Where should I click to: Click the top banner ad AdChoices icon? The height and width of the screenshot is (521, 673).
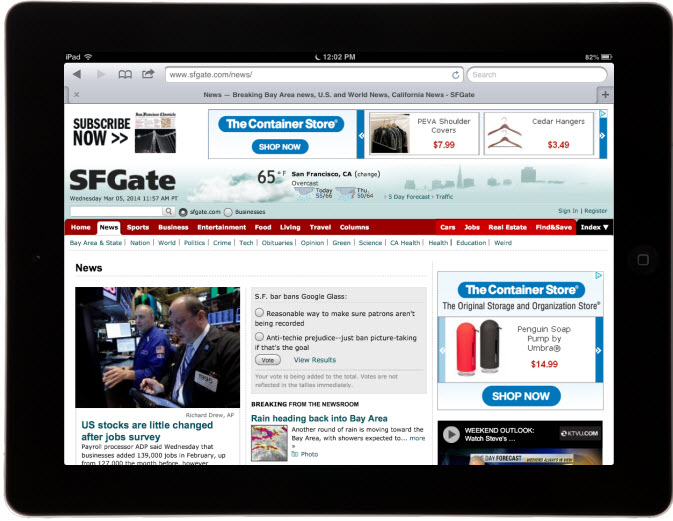pyautogui.click(x=603, y=113)
